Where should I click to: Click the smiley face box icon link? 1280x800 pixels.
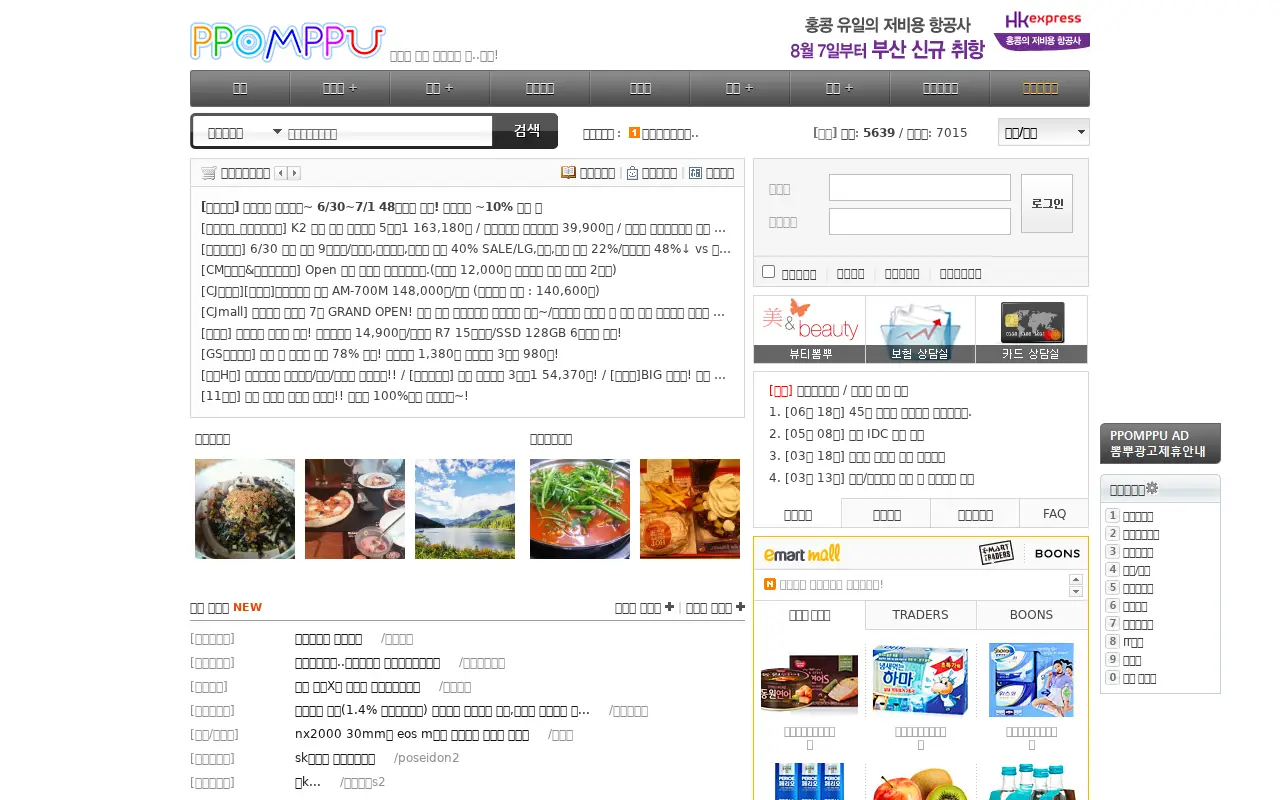pyautogui.click(x=632, y=173)
